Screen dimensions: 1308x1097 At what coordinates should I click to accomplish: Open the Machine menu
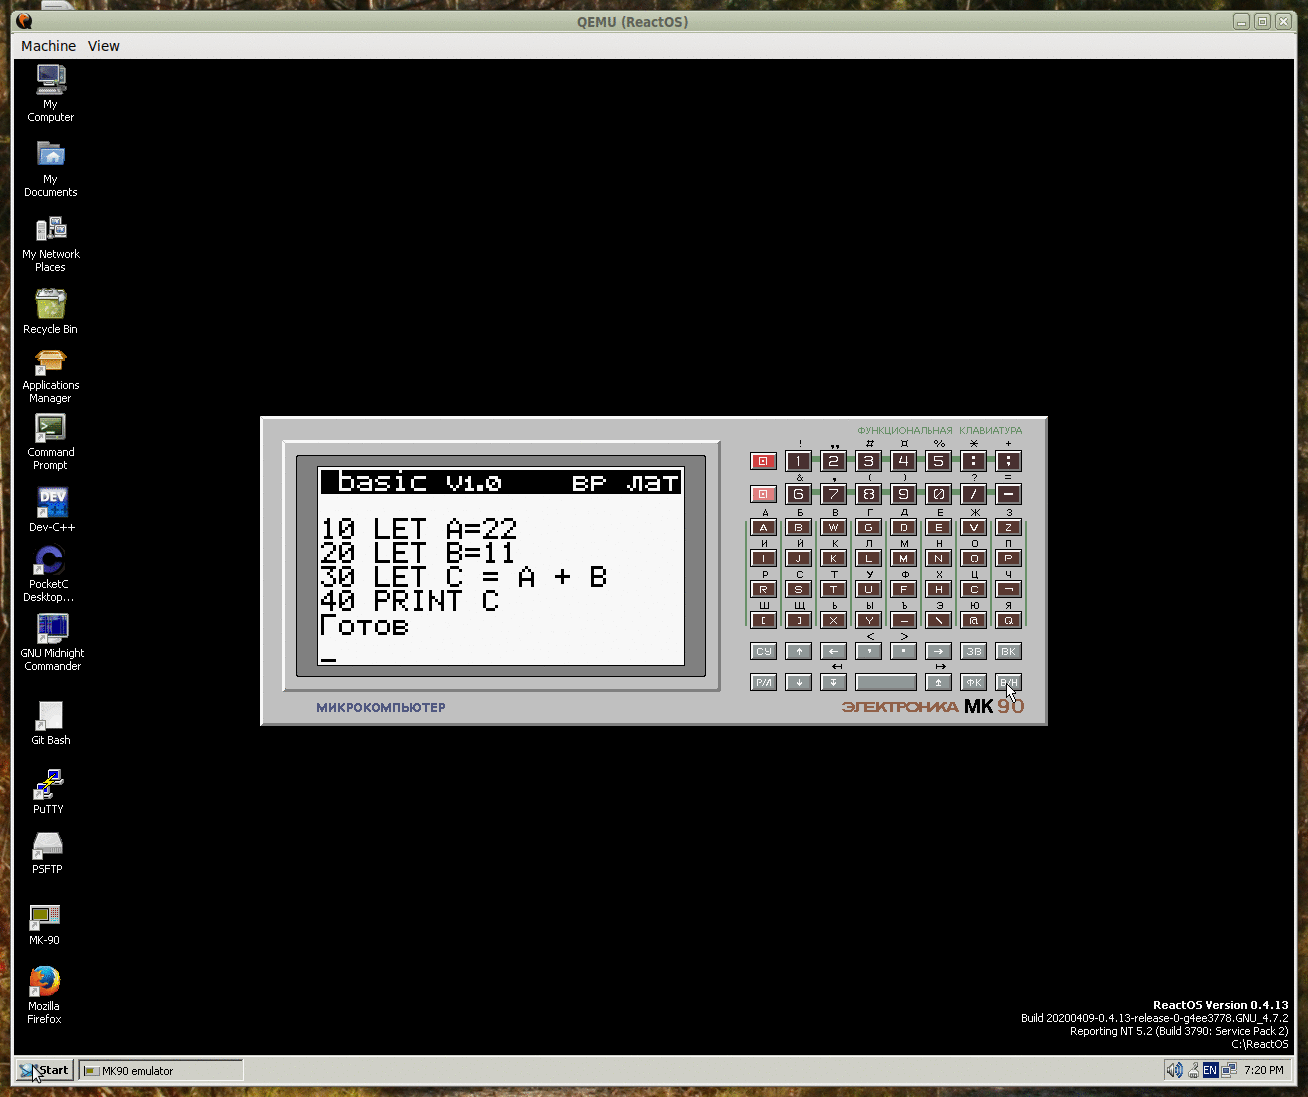48,46
